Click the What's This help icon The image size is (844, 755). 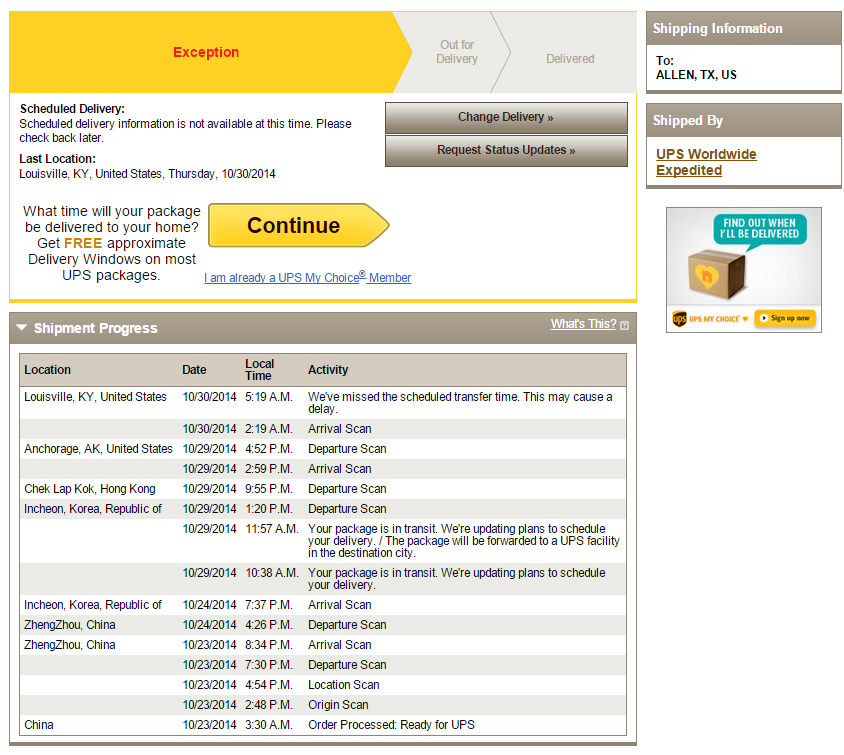coord(624,325)
